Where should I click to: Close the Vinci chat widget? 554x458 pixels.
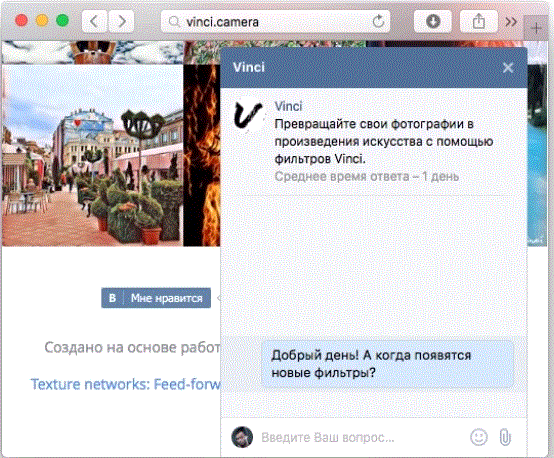[508, 67]
